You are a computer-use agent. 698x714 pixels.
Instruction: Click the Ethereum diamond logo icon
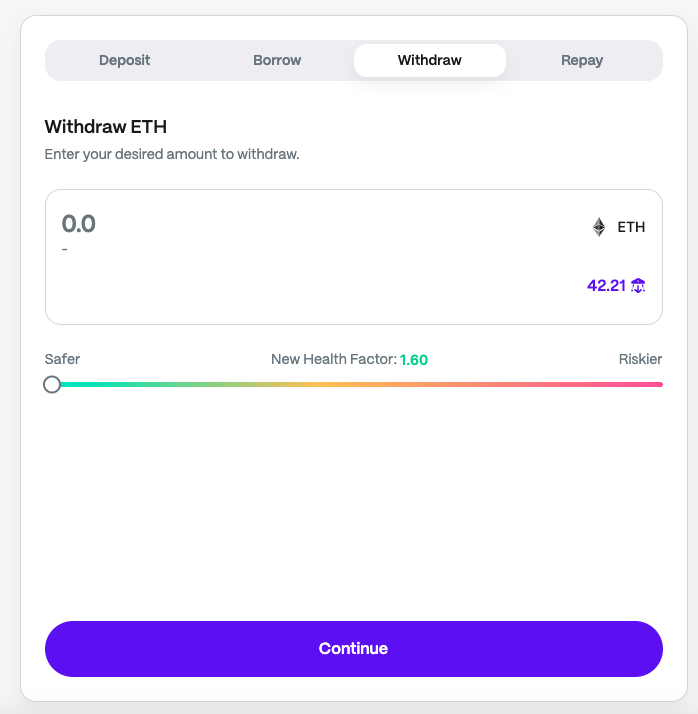click(599, 227)
